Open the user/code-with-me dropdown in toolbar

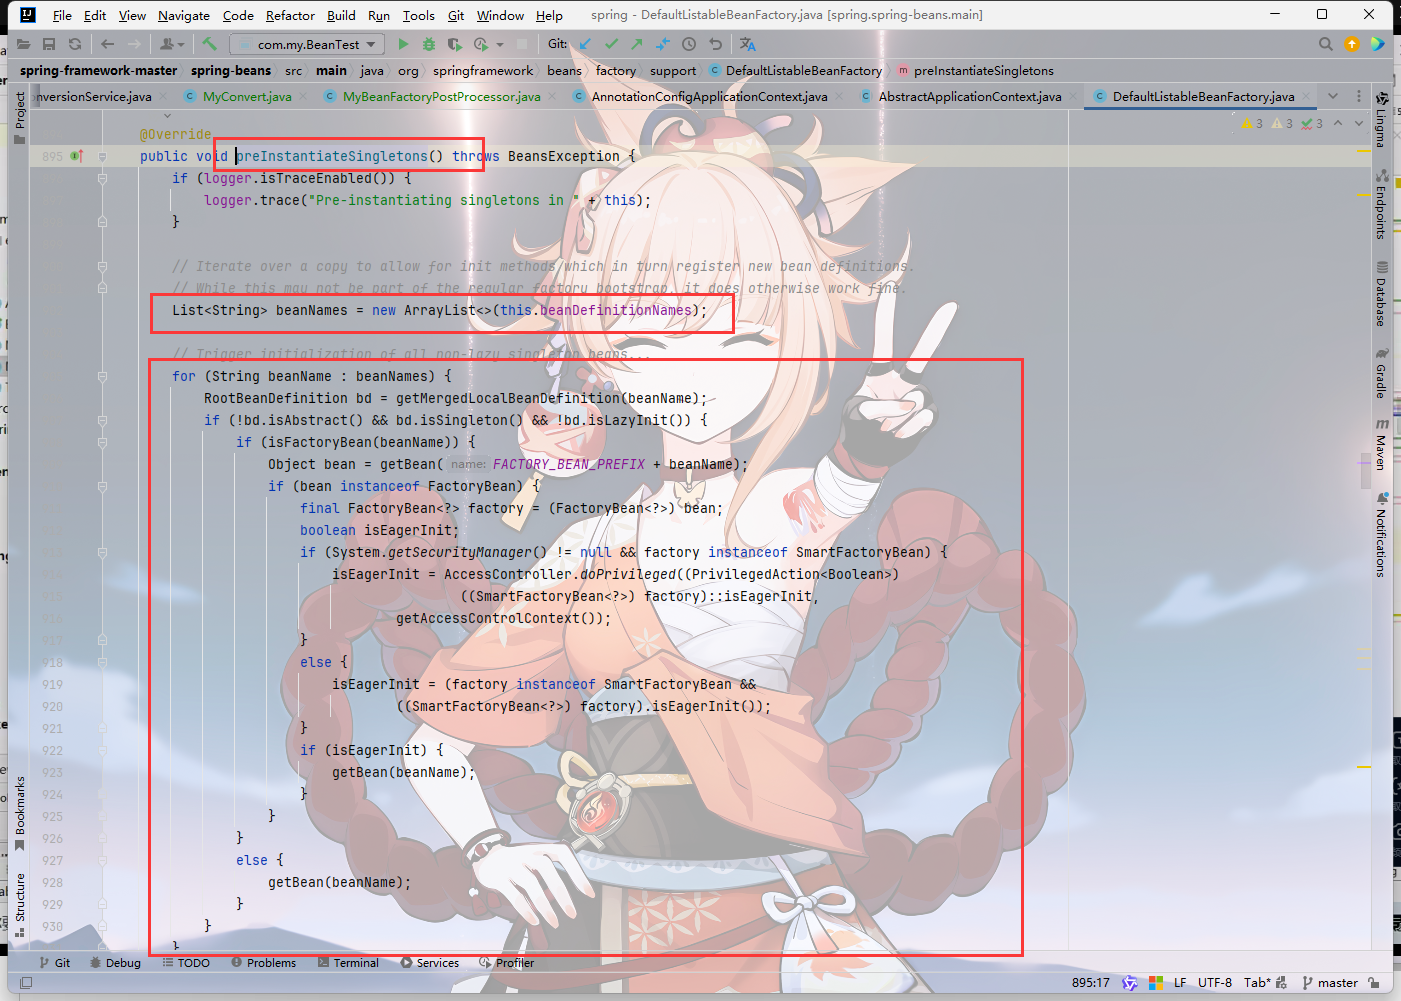tap(172, 44)
